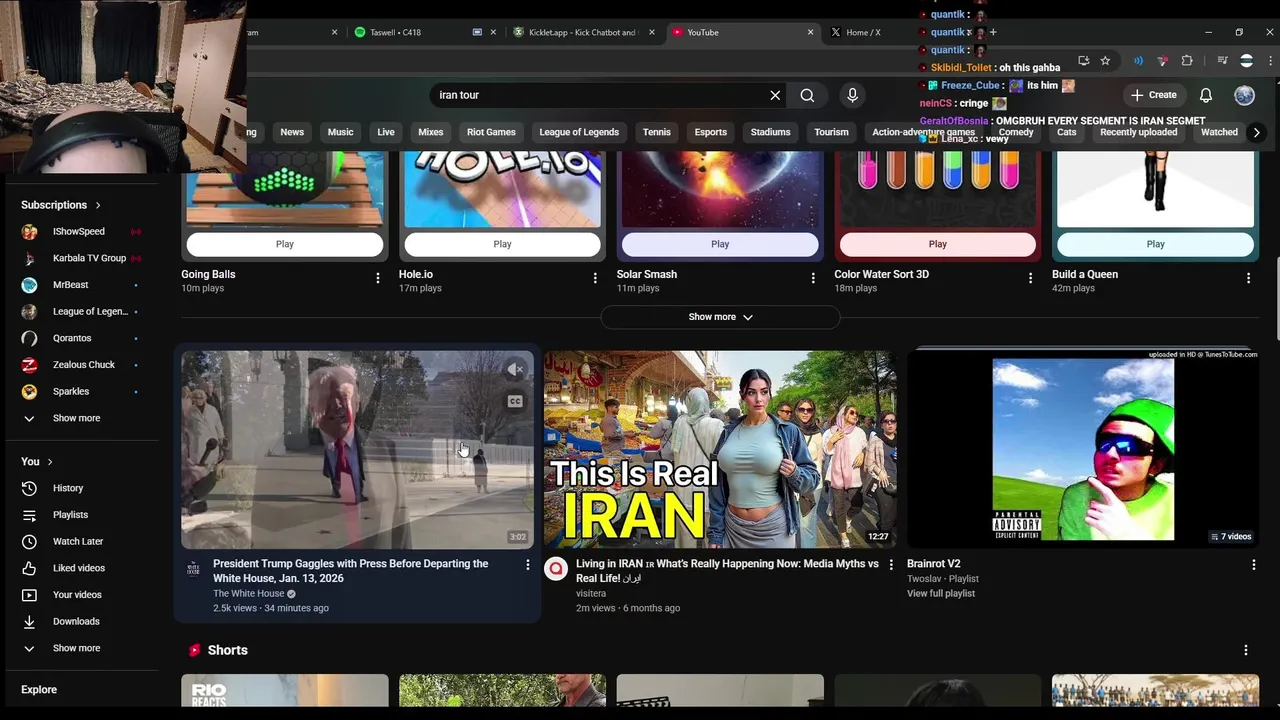Switch to the Kicklet.app browser tab
1280x720 pixels.
click(580, 32)
